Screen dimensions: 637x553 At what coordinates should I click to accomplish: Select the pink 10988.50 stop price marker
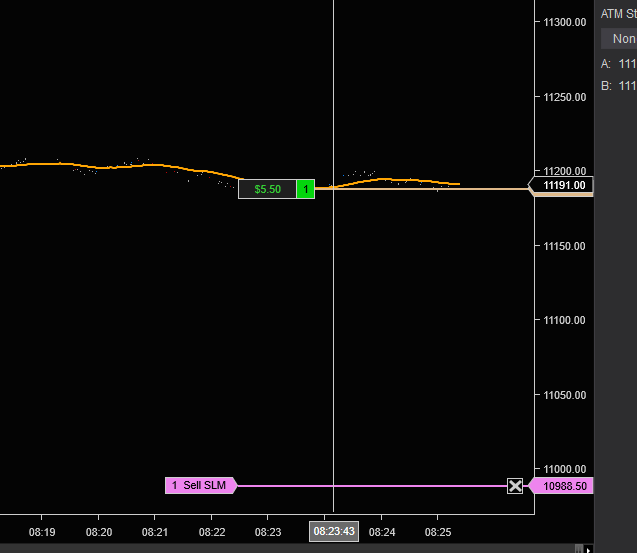[561, 486]
